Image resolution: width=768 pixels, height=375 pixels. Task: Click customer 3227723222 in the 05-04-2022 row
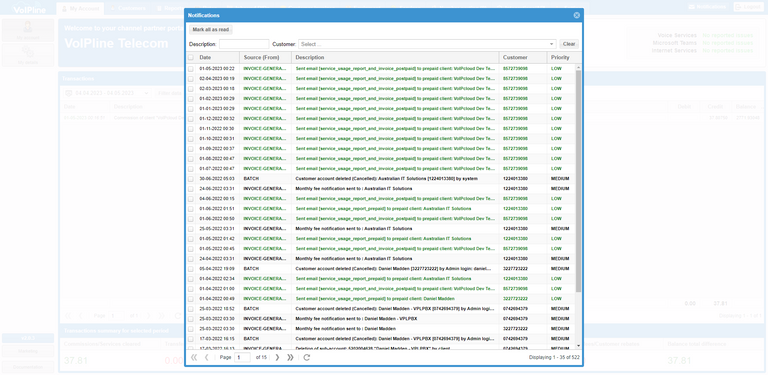(515, 268)
